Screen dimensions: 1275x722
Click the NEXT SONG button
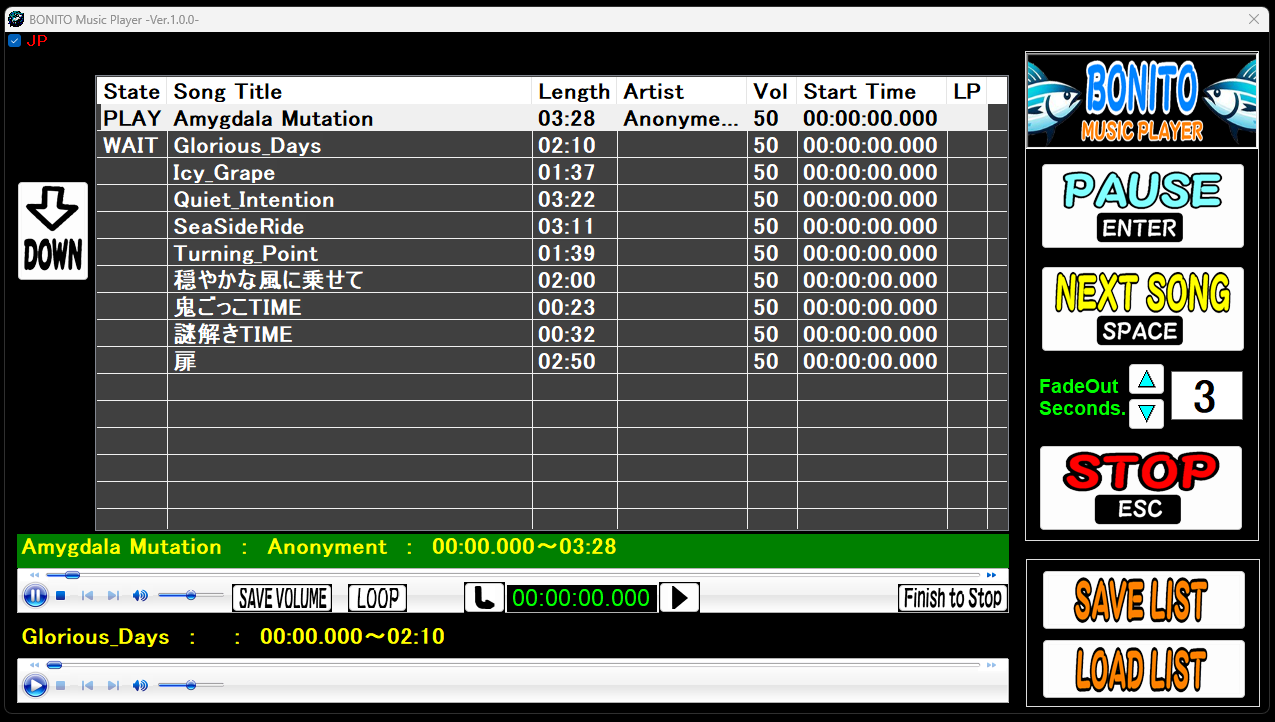(1143, 309)
